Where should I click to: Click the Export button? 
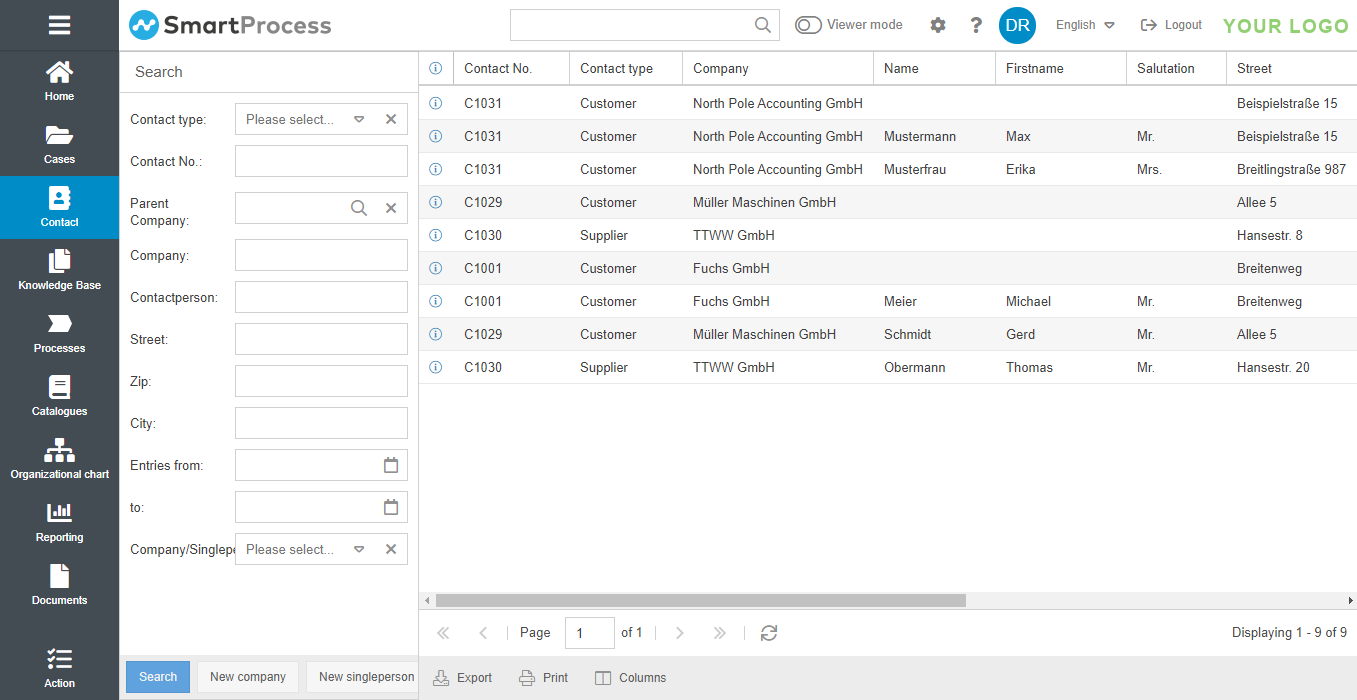(463, 678)
